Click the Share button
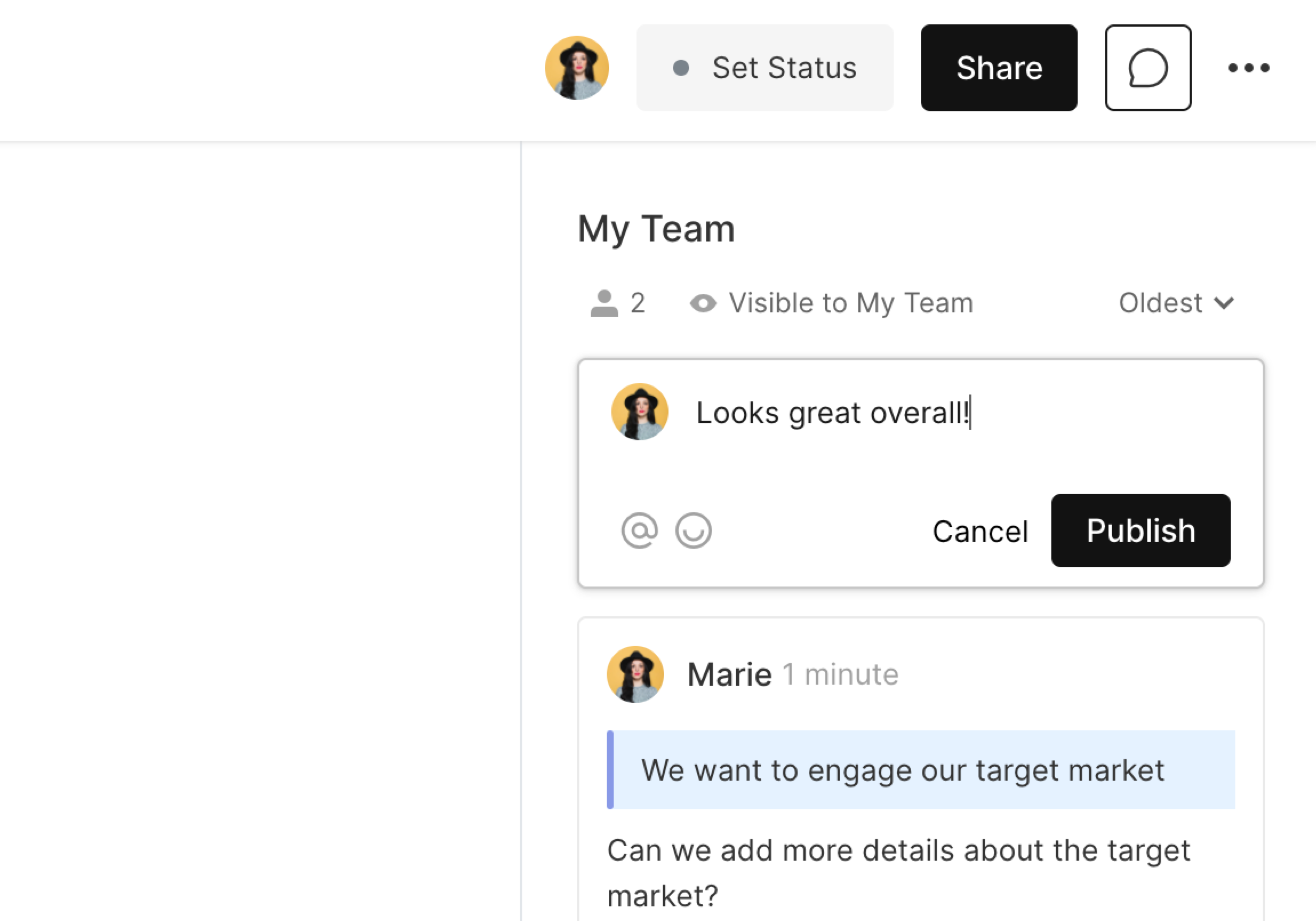1316x921 pixels. (x=999, y=68)
